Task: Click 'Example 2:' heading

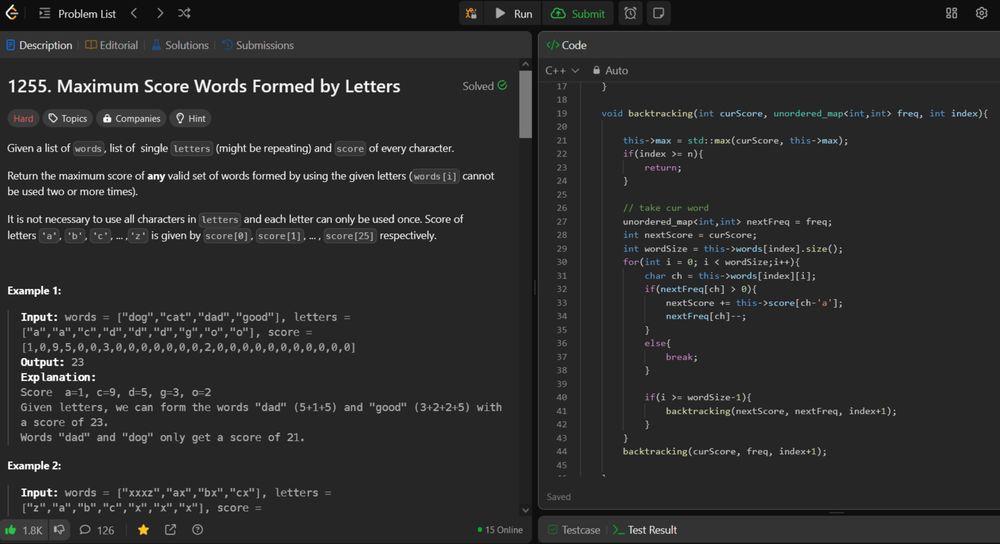Action: (34, 466)
